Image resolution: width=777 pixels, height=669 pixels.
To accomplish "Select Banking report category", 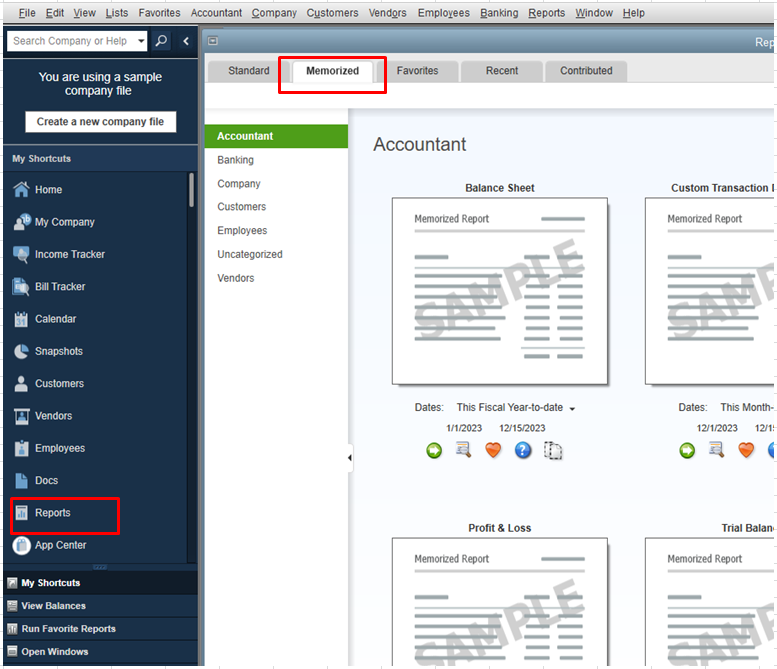I will pos(276,160).
